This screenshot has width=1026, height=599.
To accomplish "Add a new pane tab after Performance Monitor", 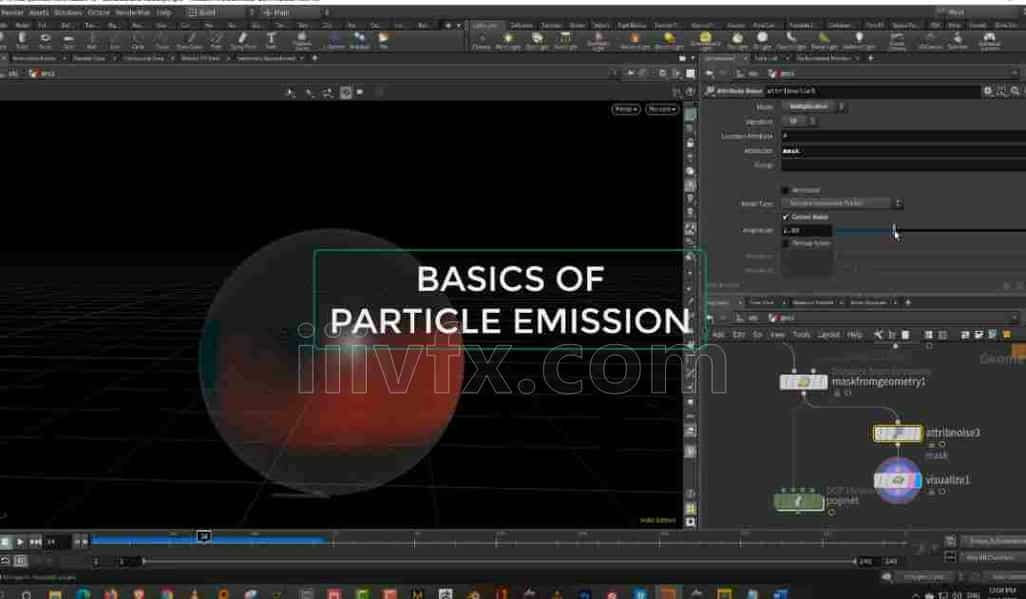I will pos(871,58).
